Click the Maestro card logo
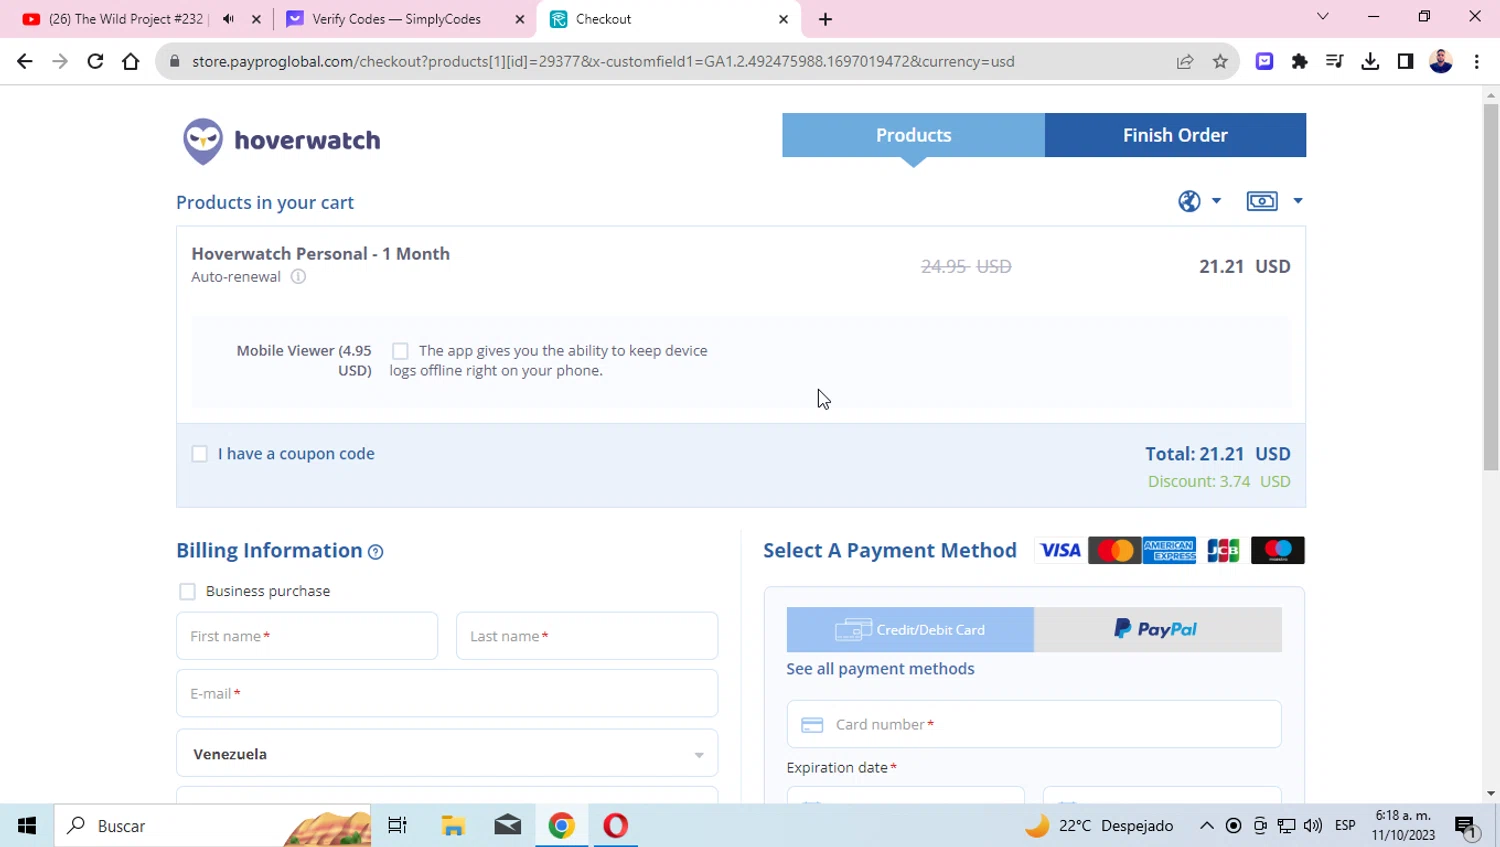Image resolution: width=1500 pixels, height=847 pixels. (1278, 550)
